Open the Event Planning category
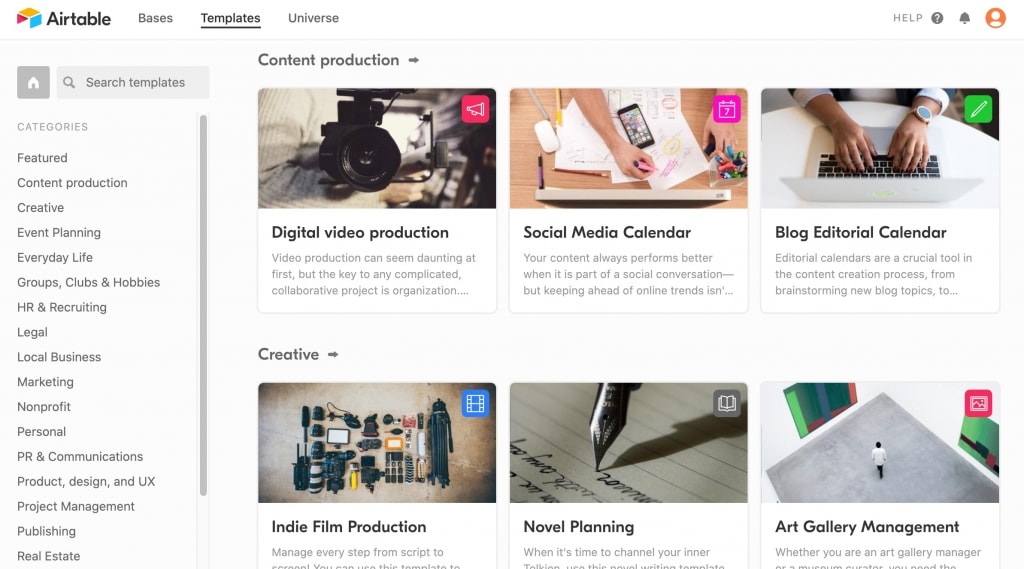This screenshot has width=1024, height=569. pos(59,233)
